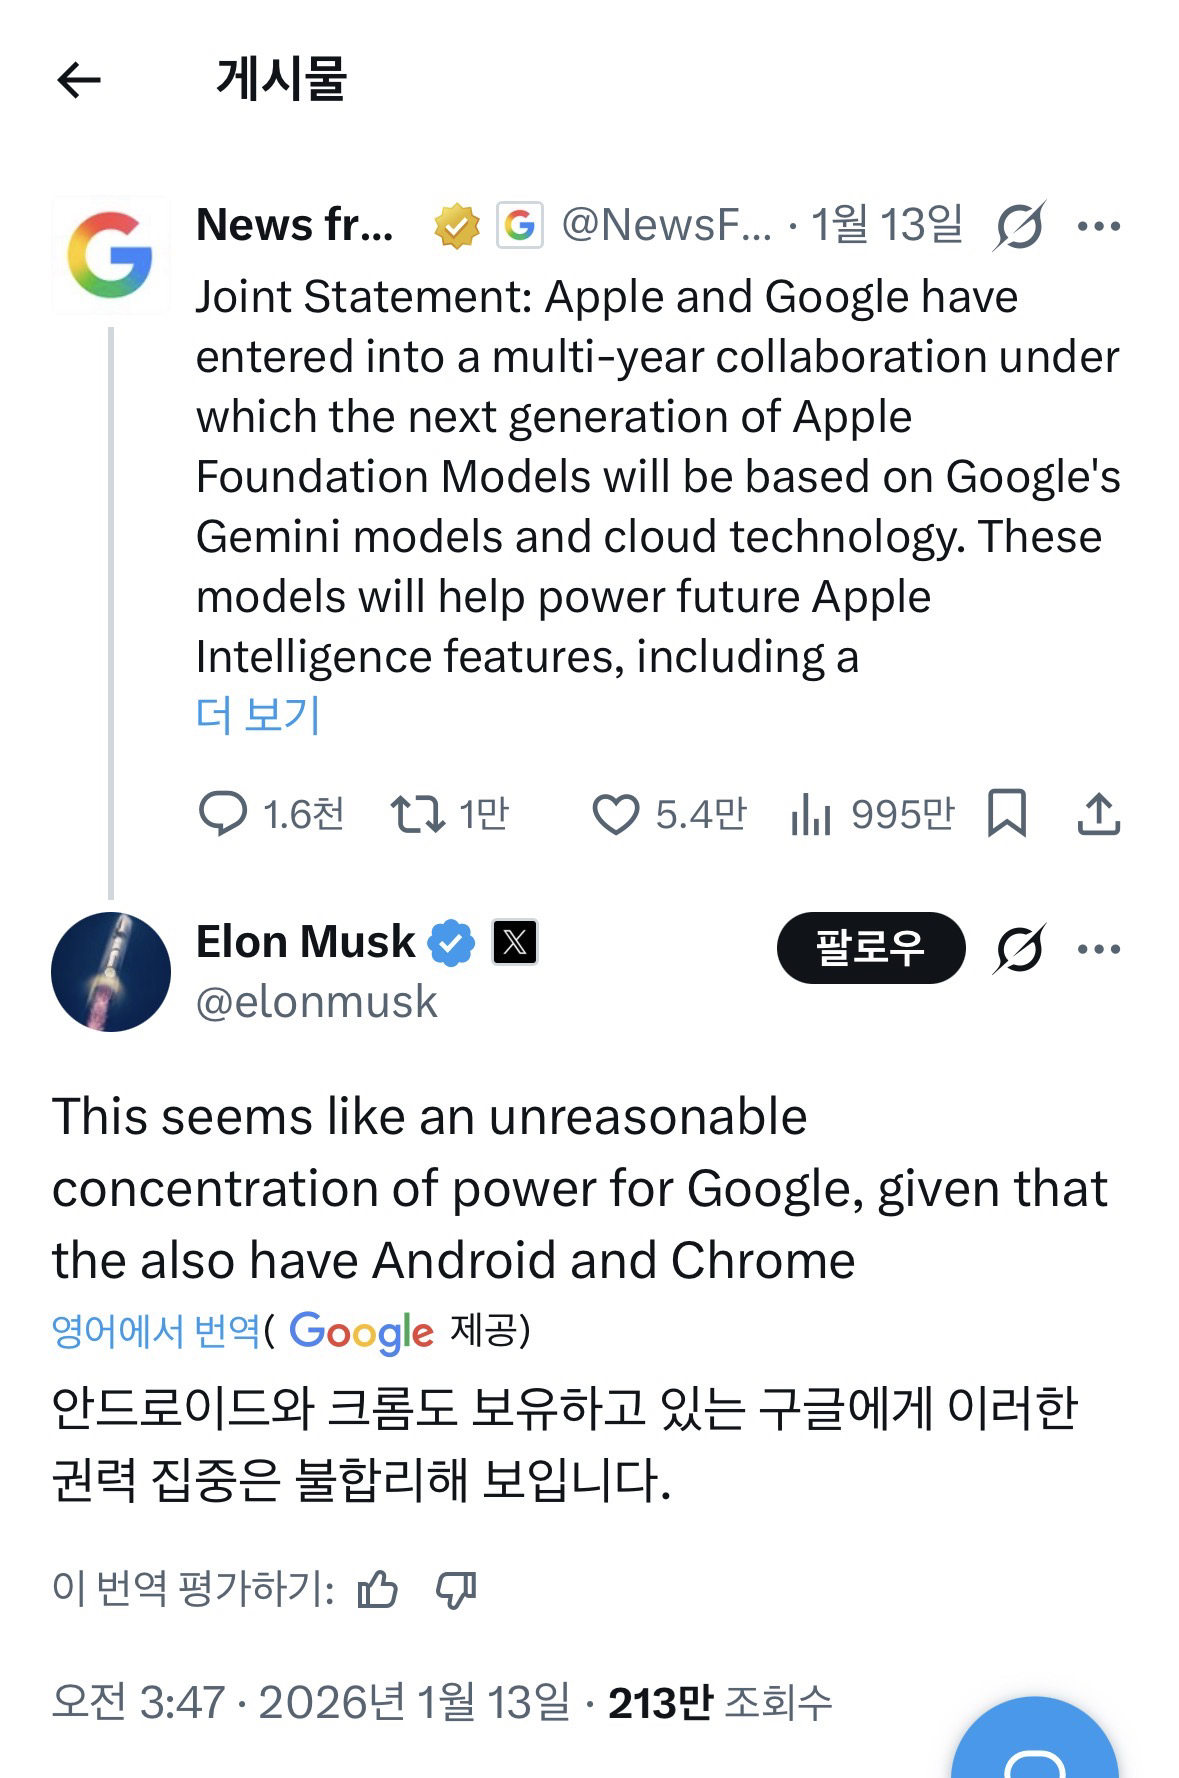Open more options on Elon Musk's post

(x=1099, y=949)
